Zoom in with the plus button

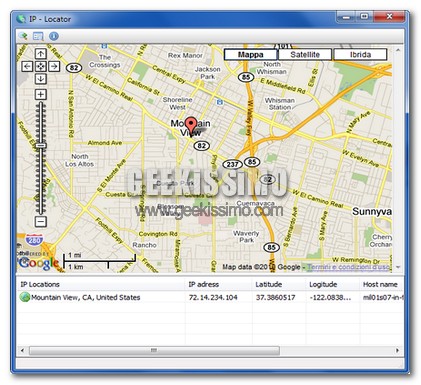point(41,94)
